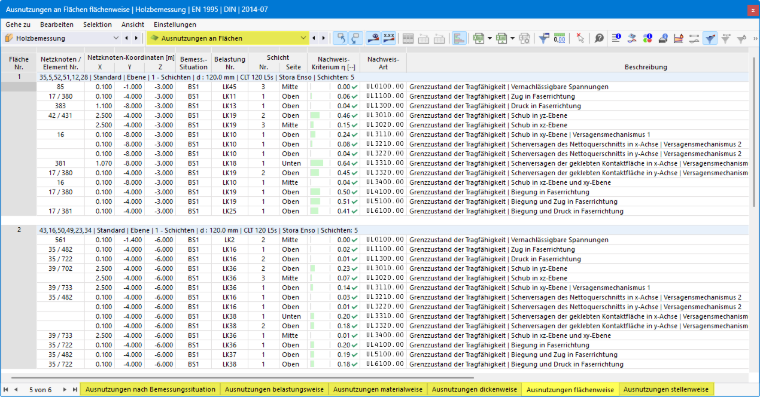Select the cell with code EL3310.00 in surface 1

click(x=384, y=163)
